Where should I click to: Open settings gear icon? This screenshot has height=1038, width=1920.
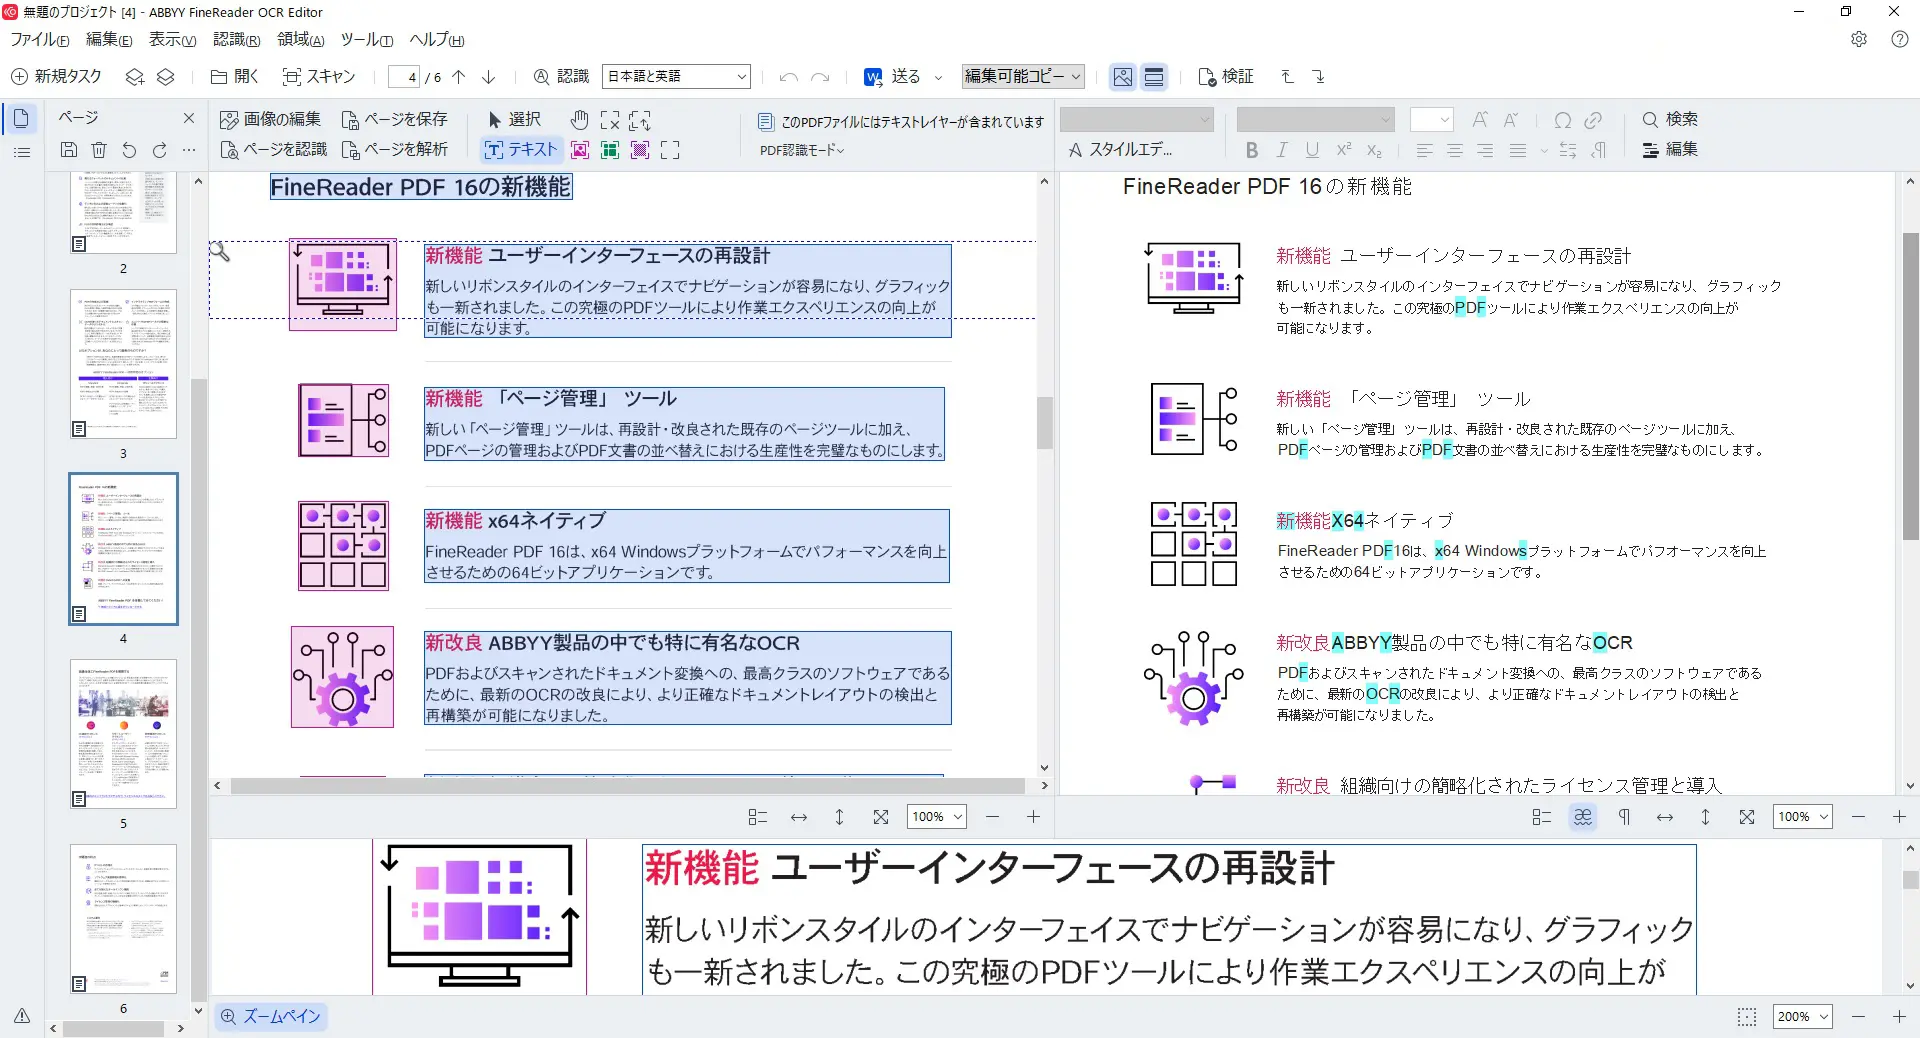click(x=1859, y=40)
